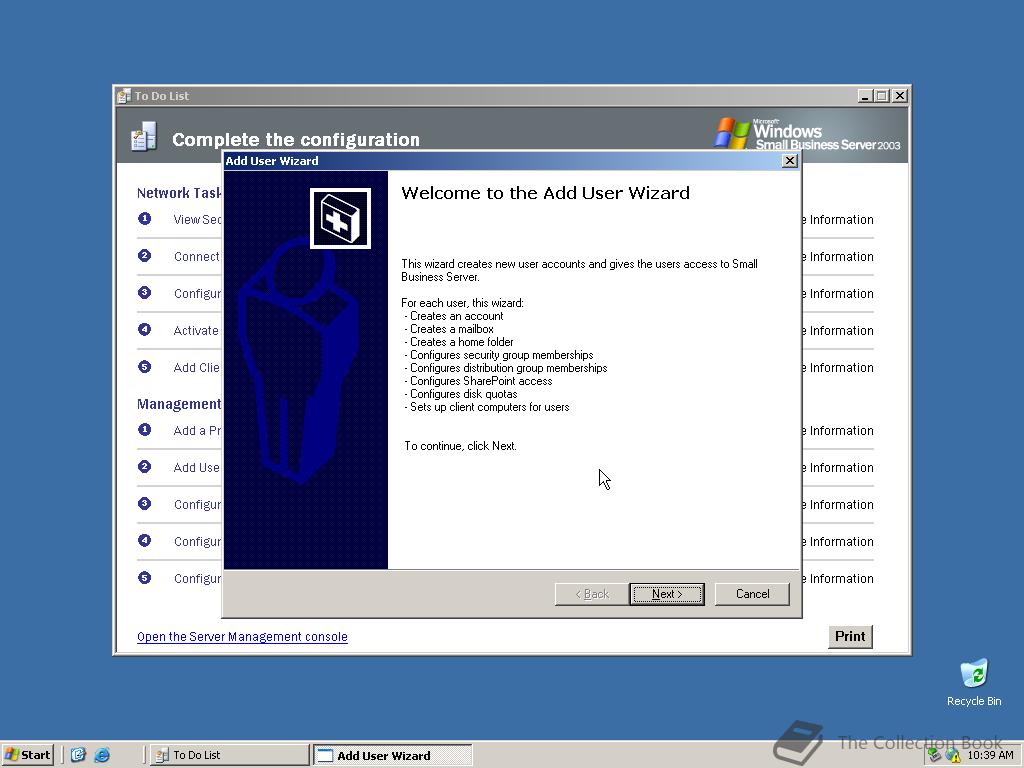Screen dimensions: 1024x768
Task: Click step 5 bullet beside Add Clie
Action: tap(144, 367)
